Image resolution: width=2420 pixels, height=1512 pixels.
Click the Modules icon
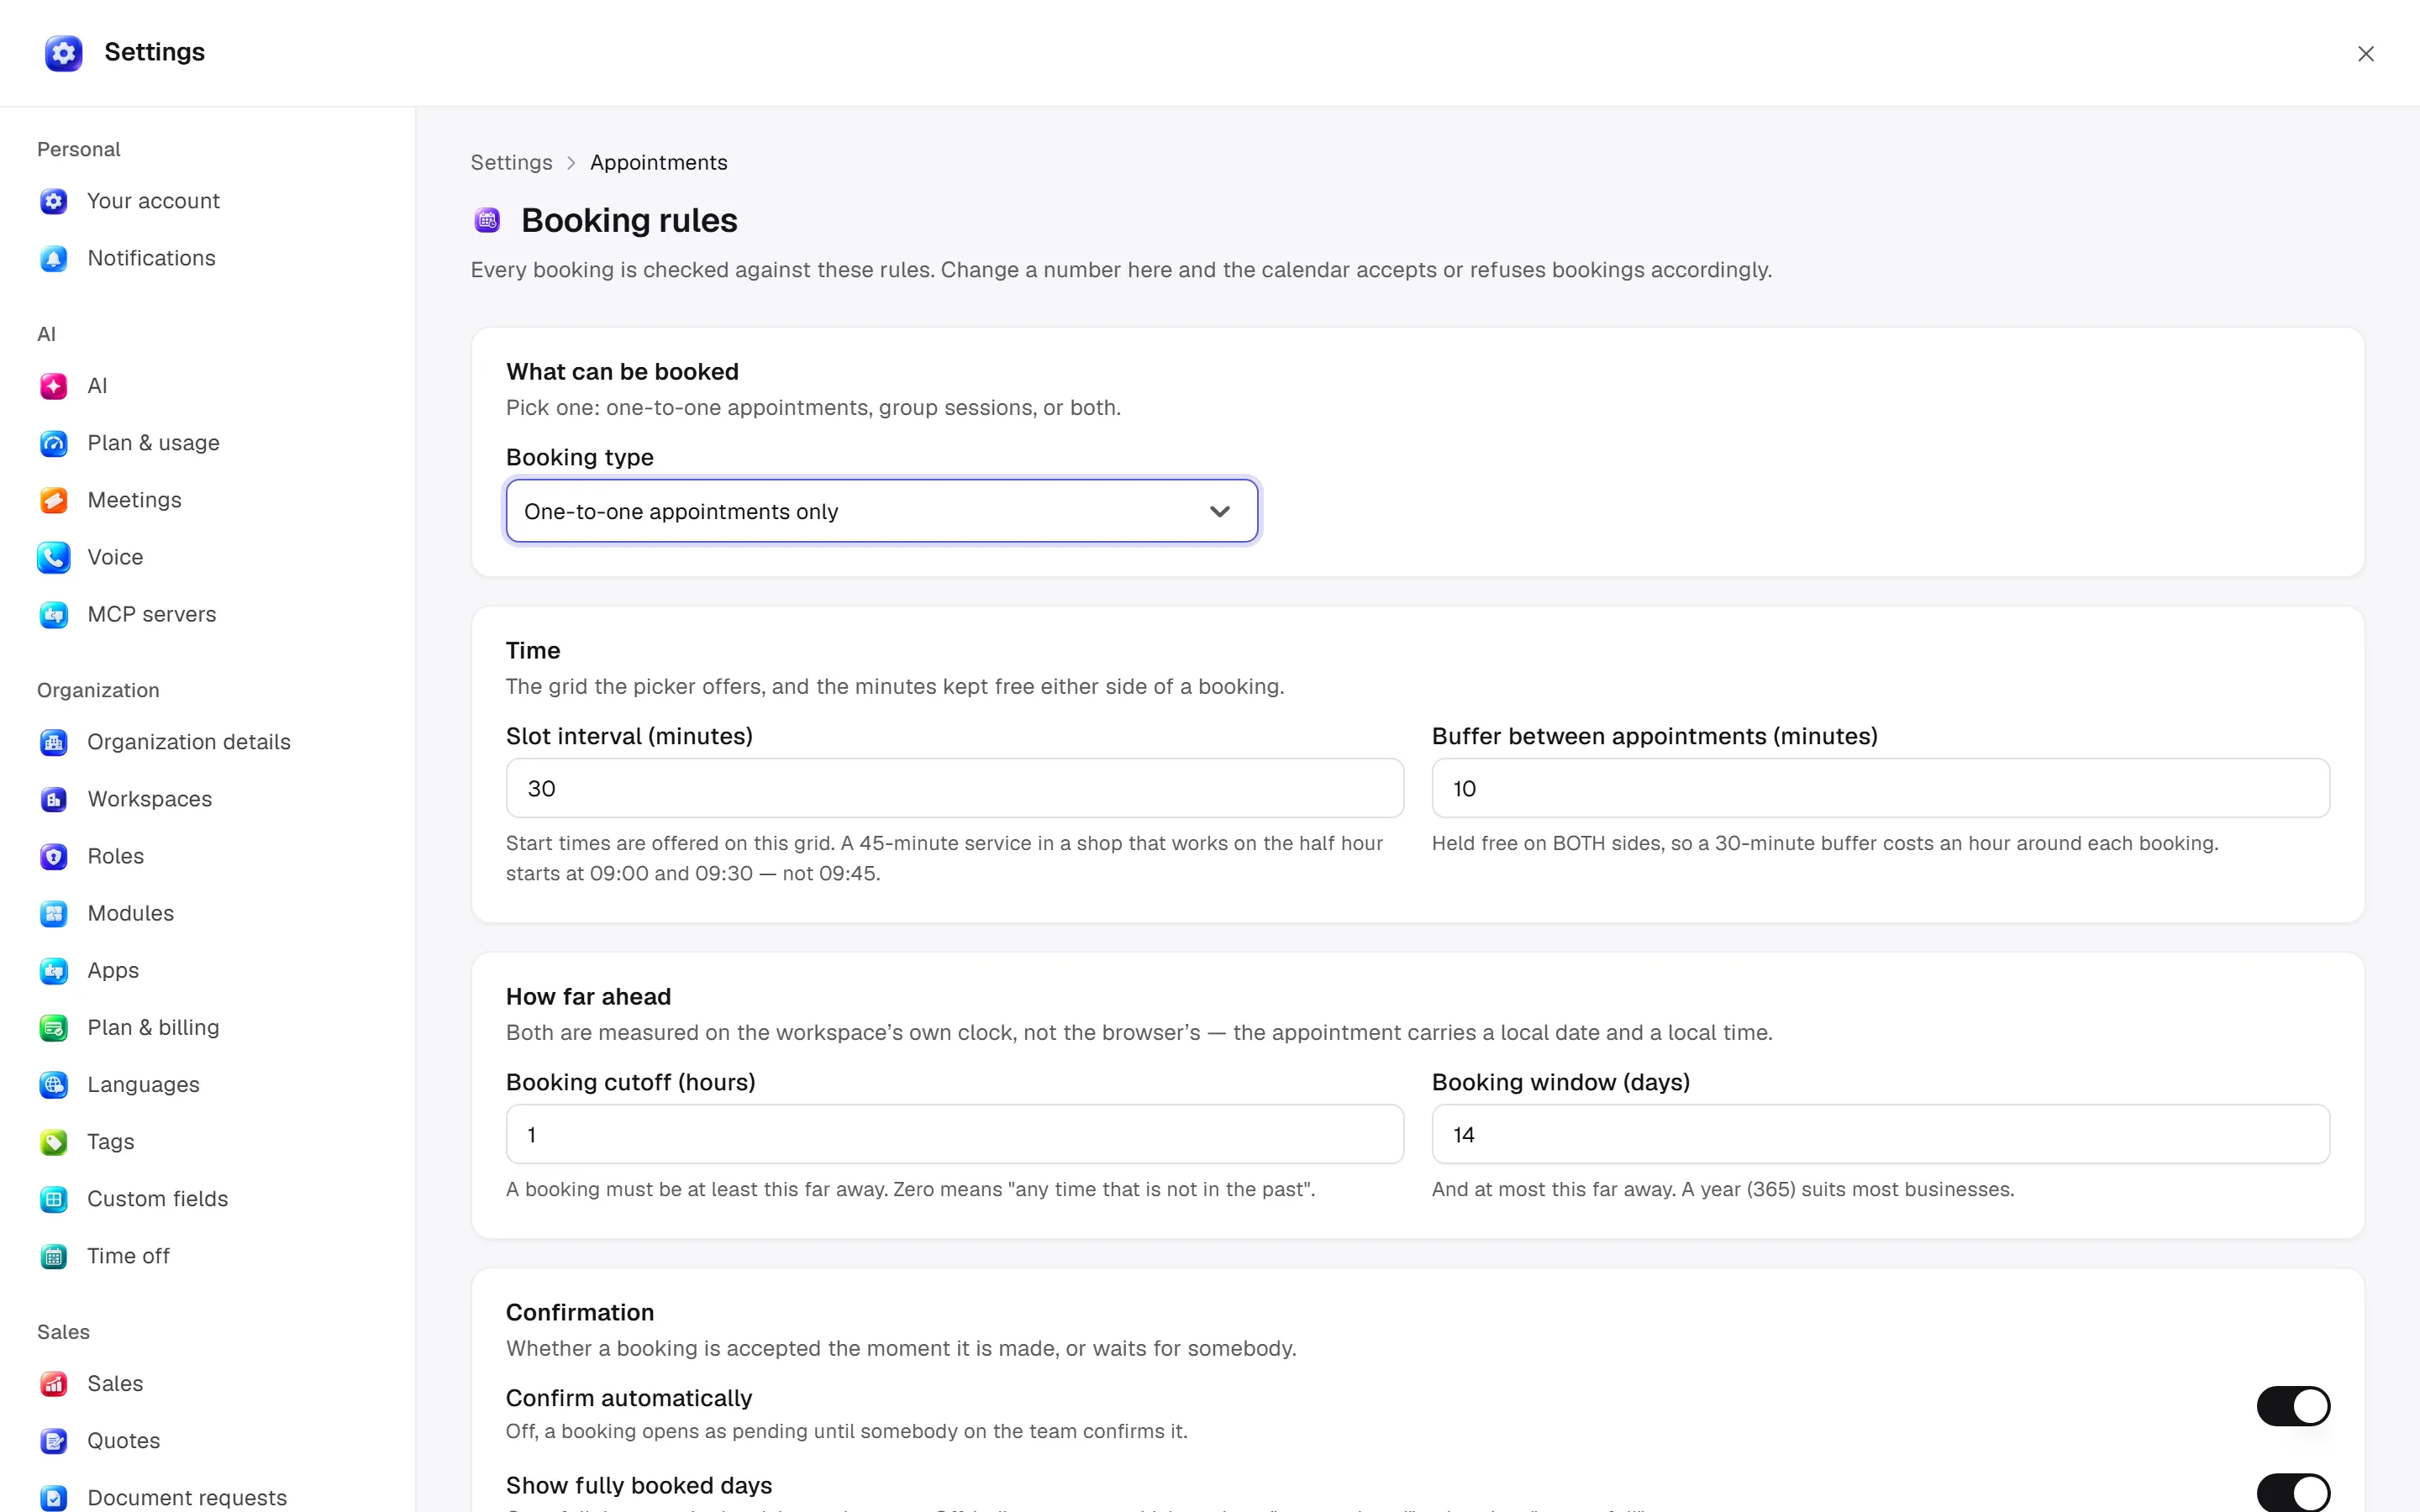54,913
